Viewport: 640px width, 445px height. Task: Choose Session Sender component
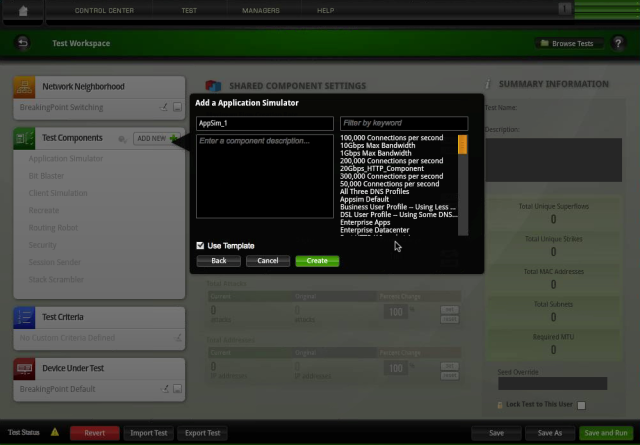click(55, 263)
